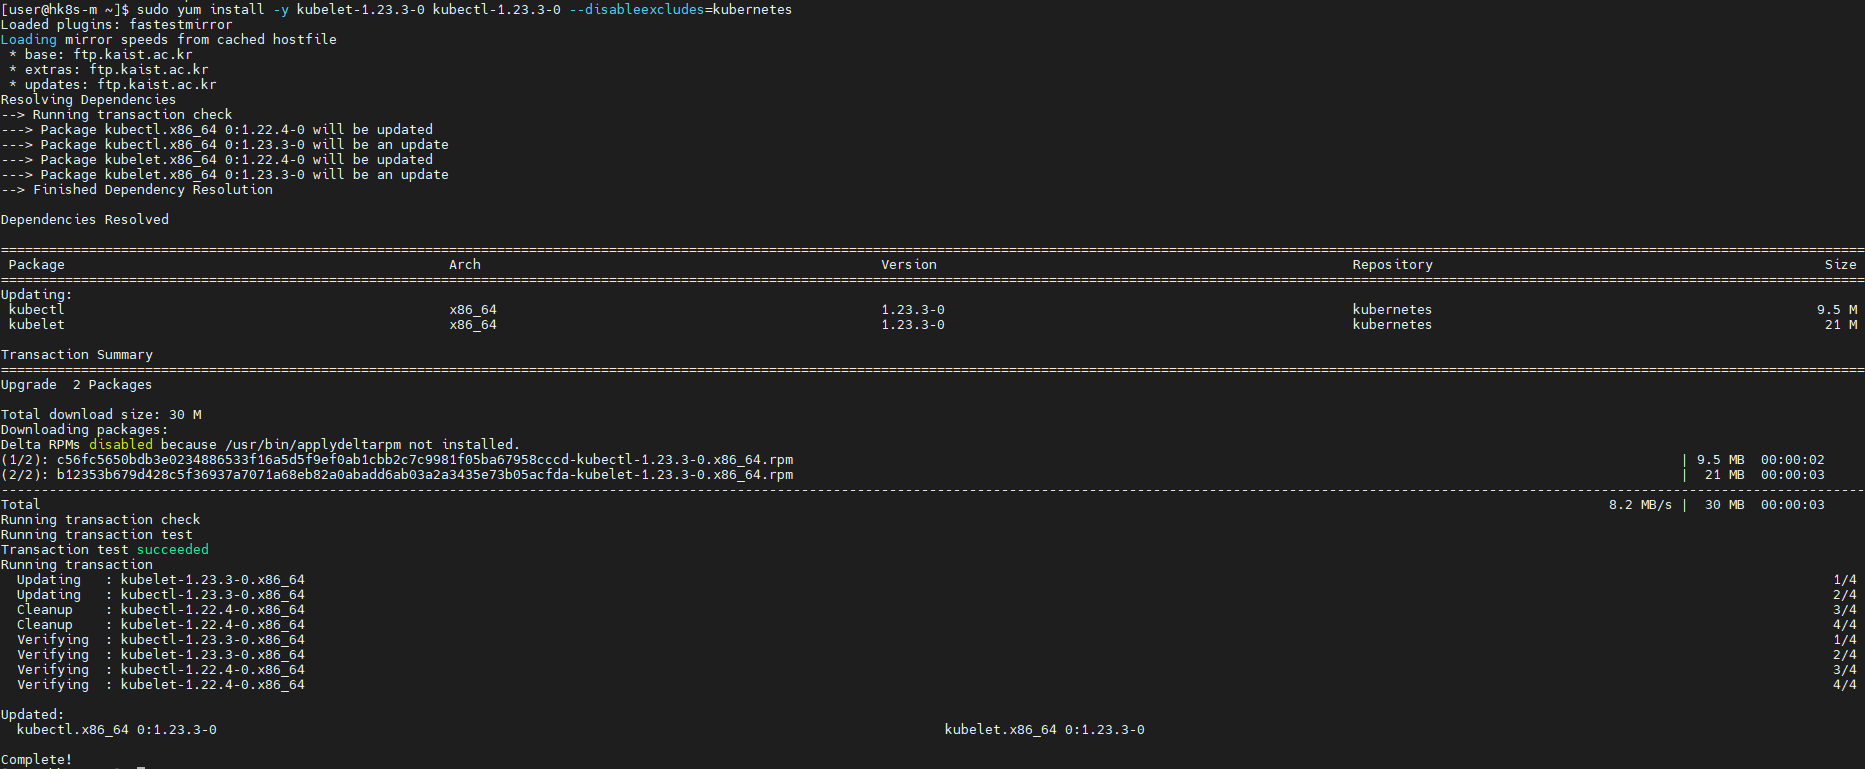1865x769 pixels.
Task: Click 'Total download size: 30 M' line
Action: click(101, 415)
